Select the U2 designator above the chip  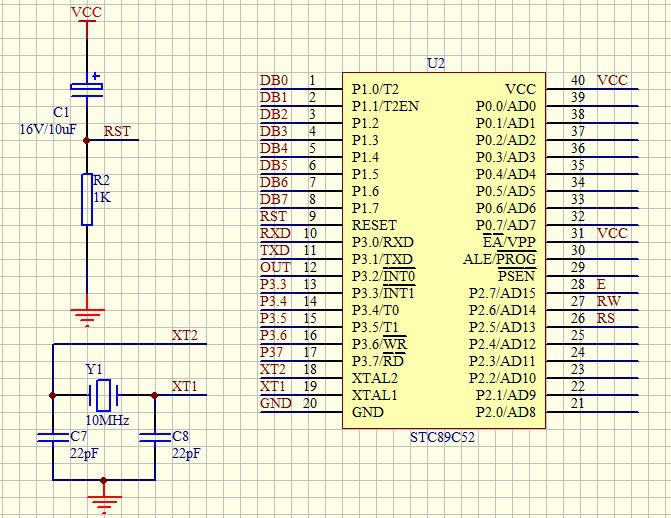tap(436, 64)
